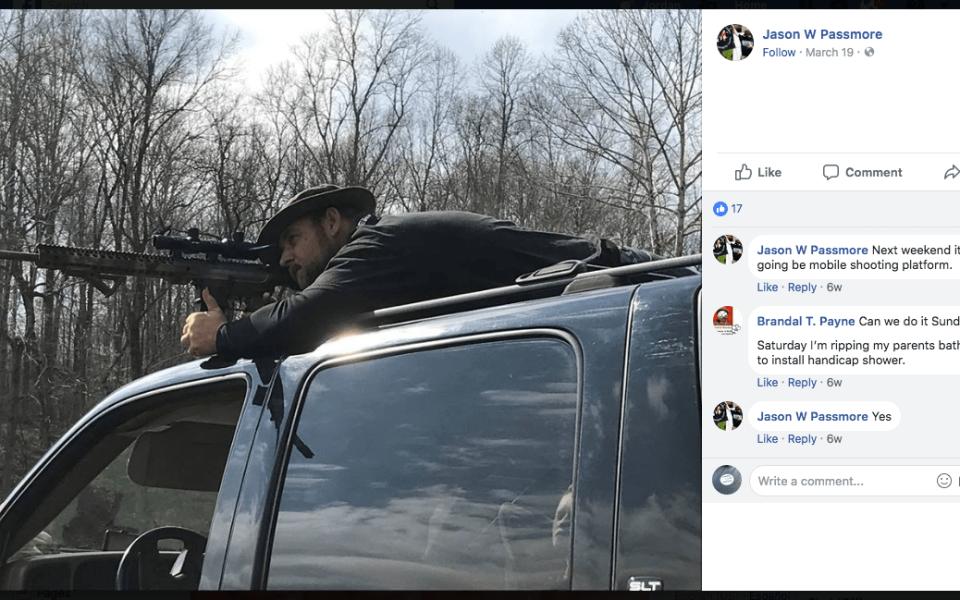Open Brandal T. Payne's profile name link
The height and width of the screenshot is (600, 960).
click(x=806, y=321)
